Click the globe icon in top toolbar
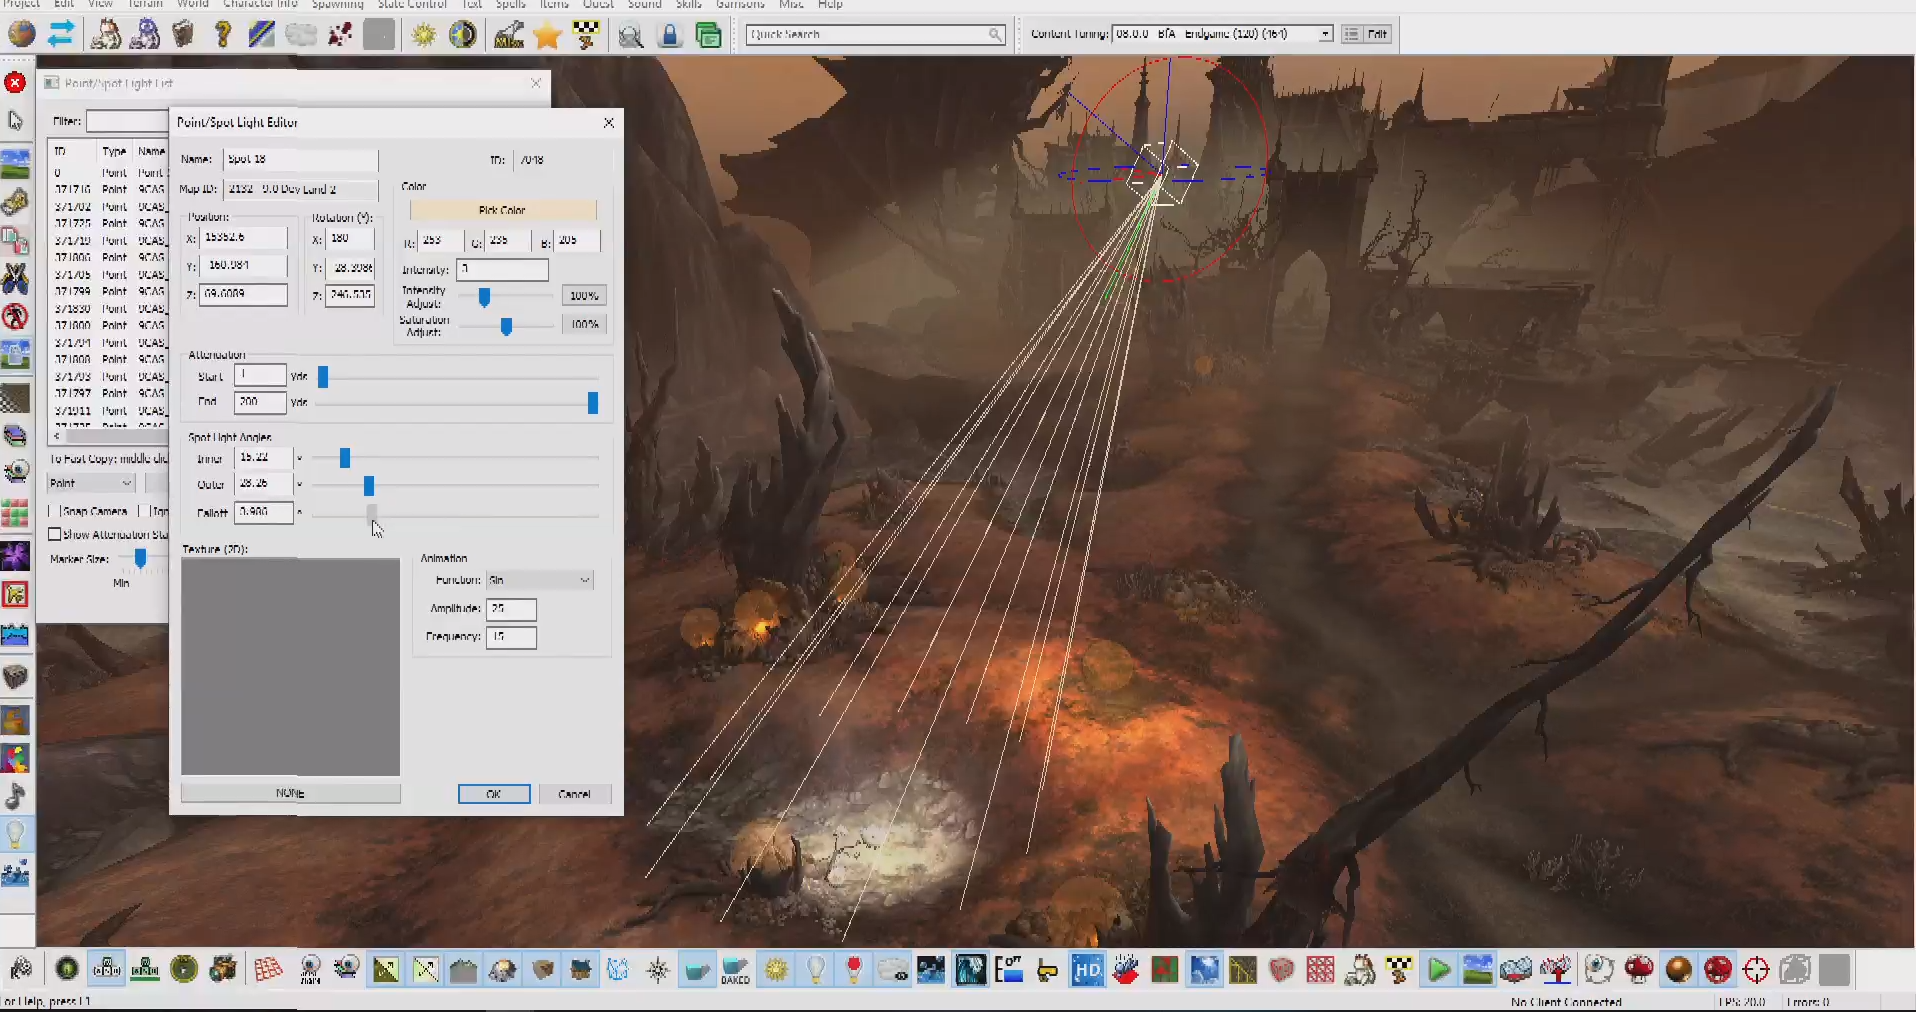1916x1012 pixels. tap(21, 34)
